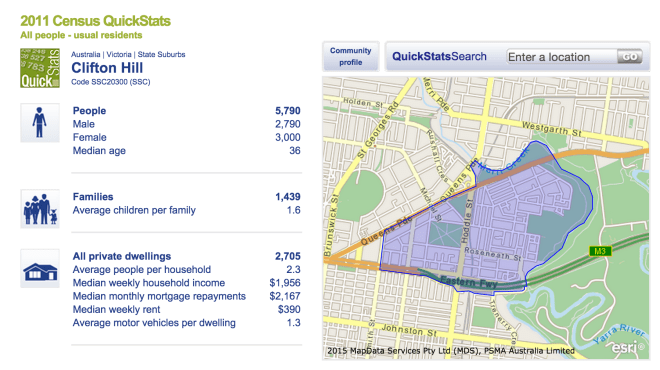
Task: Click the 2011 Census QuickStats heading
Action: (x=96, y=21)
